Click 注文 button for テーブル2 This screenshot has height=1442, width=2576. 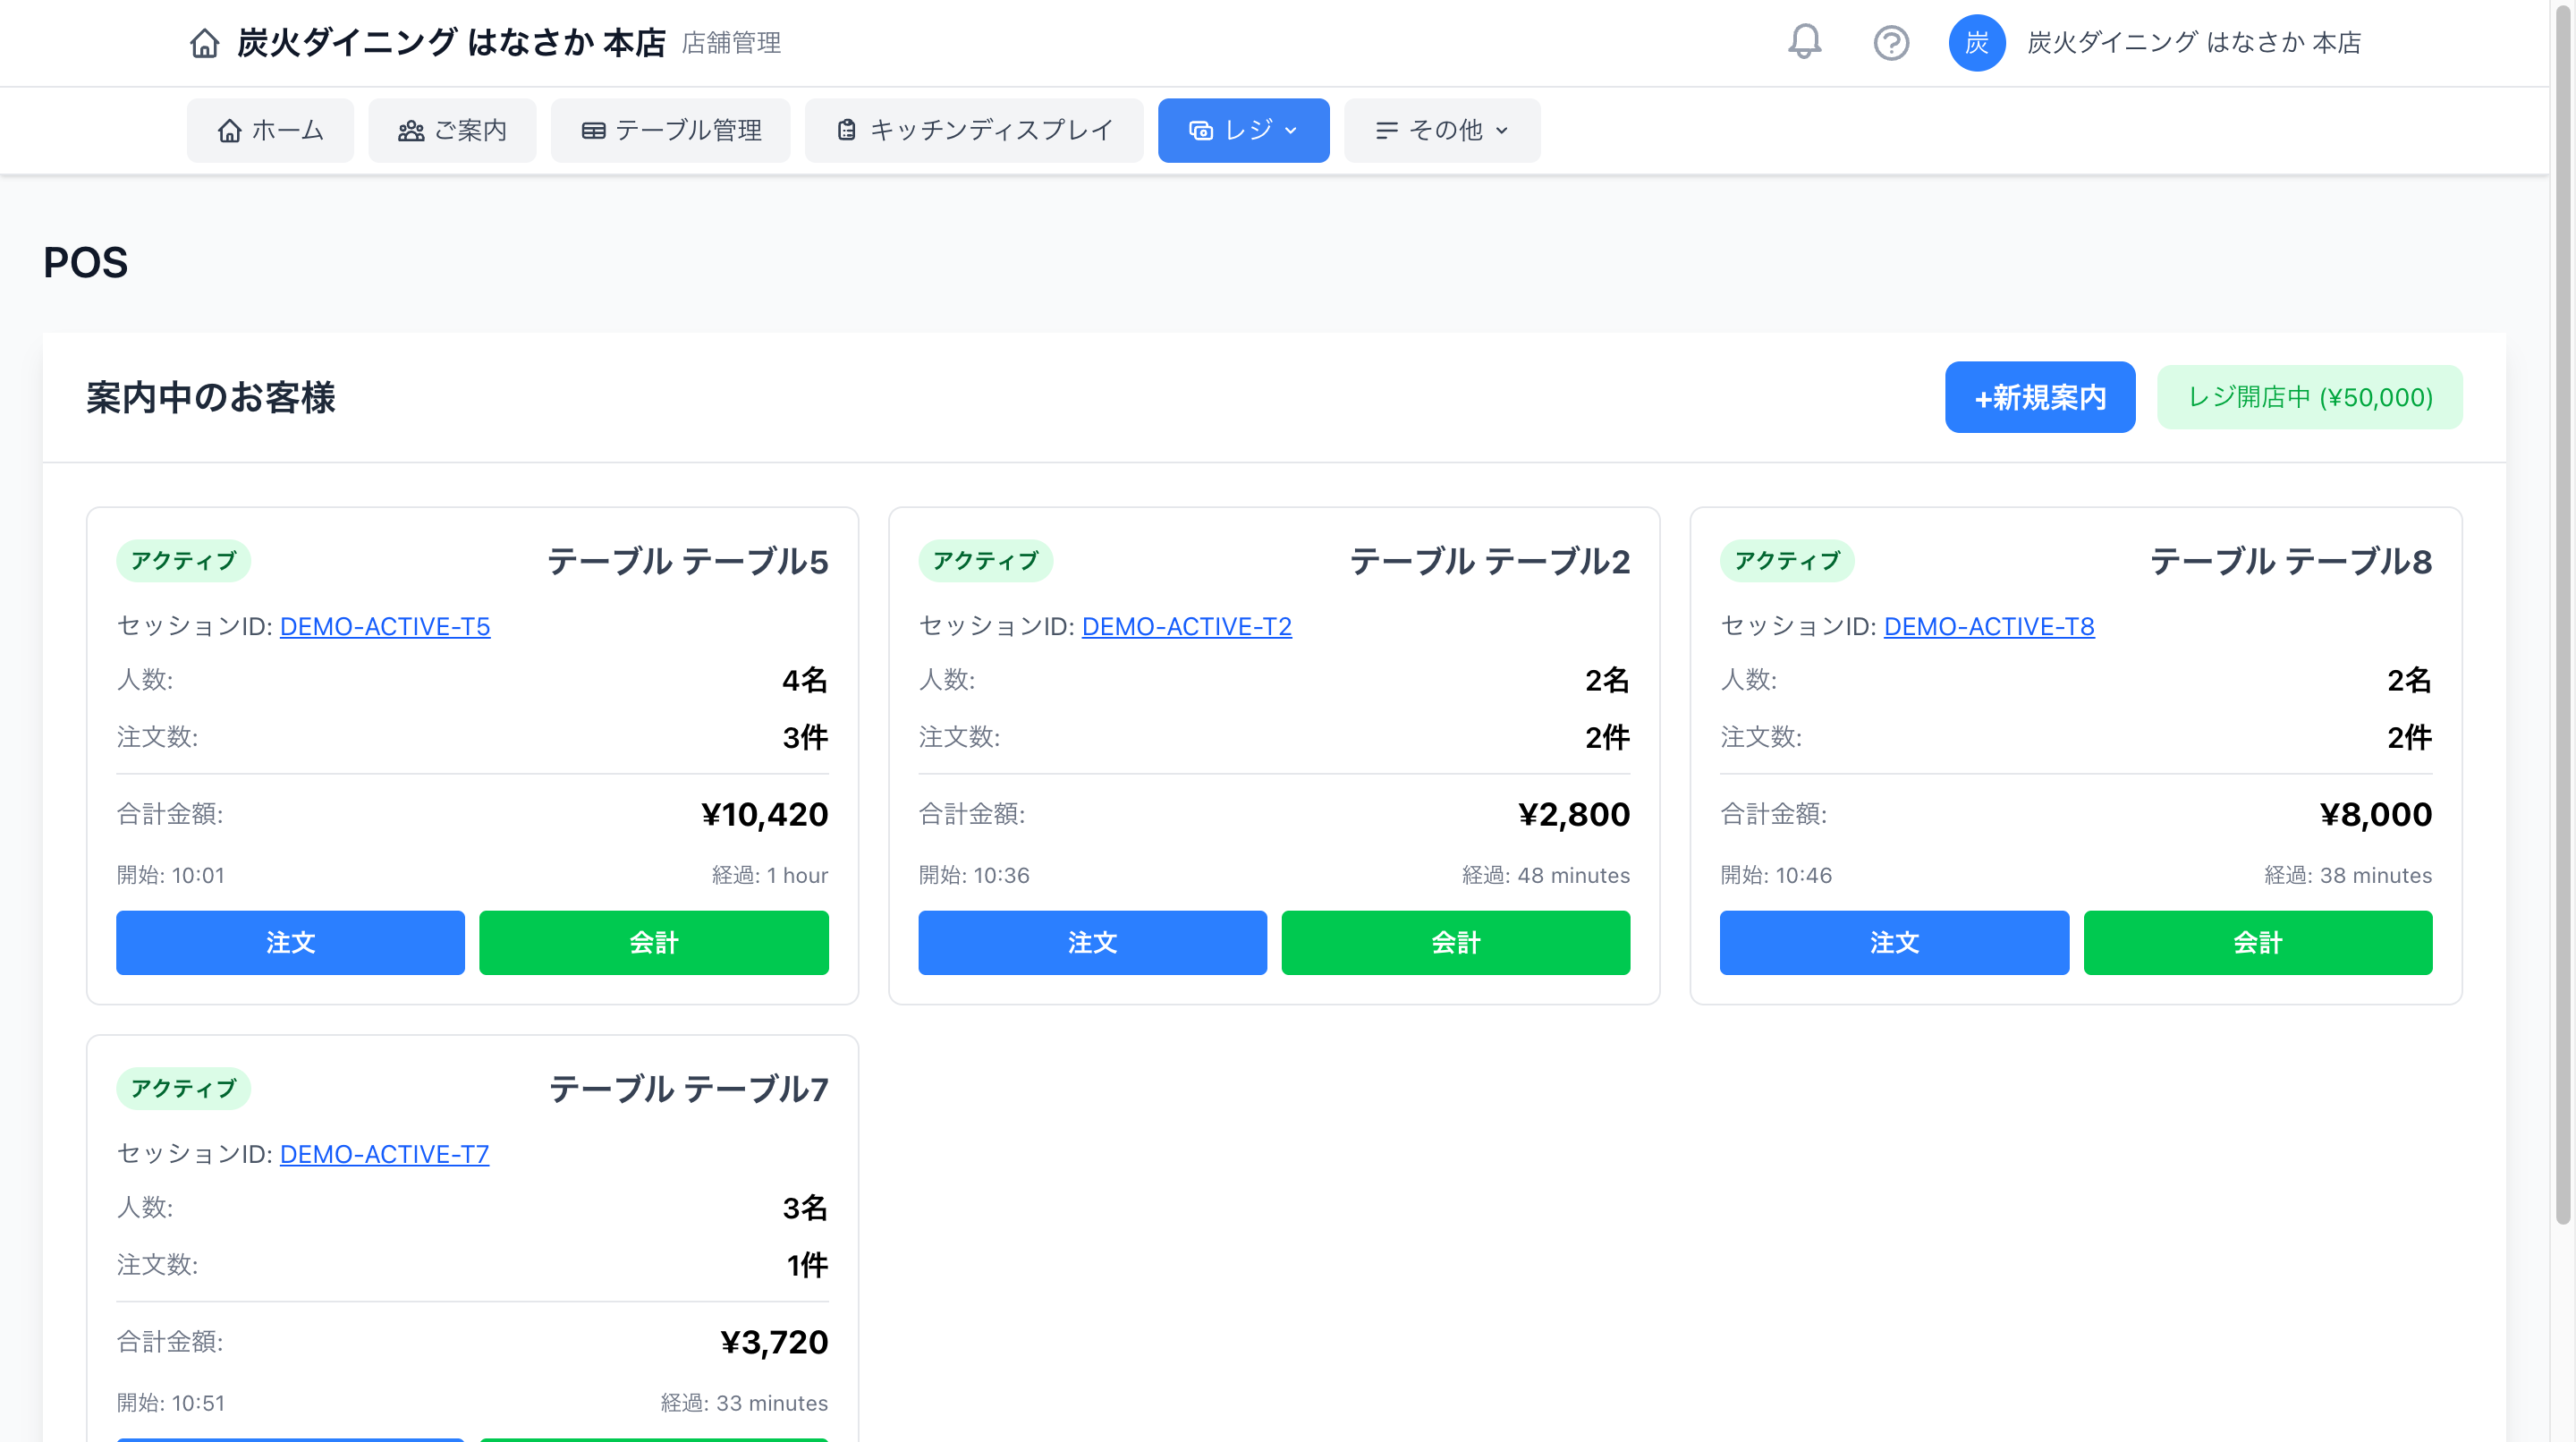(x=1092, y=942)
